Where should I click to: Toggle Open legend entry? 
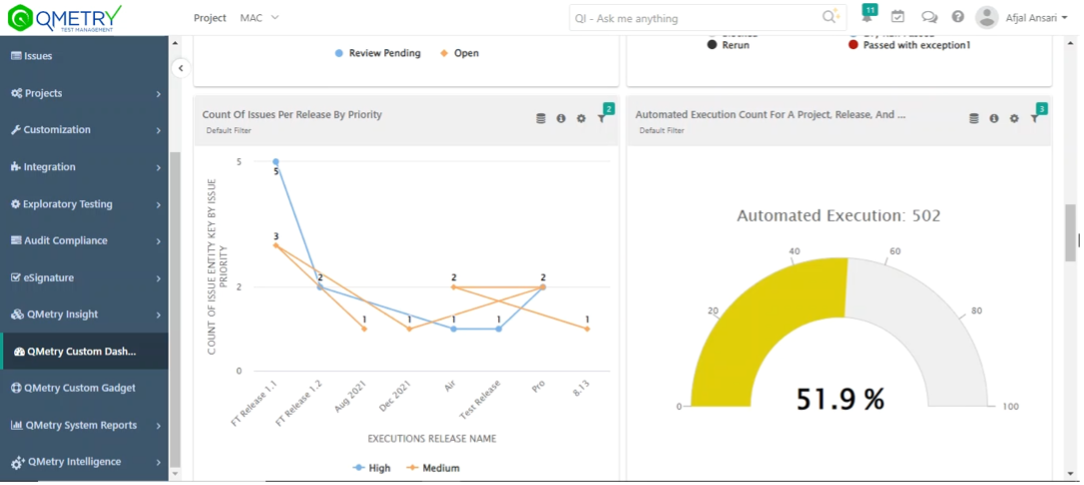pyautogui.click(x=459, y=53)
